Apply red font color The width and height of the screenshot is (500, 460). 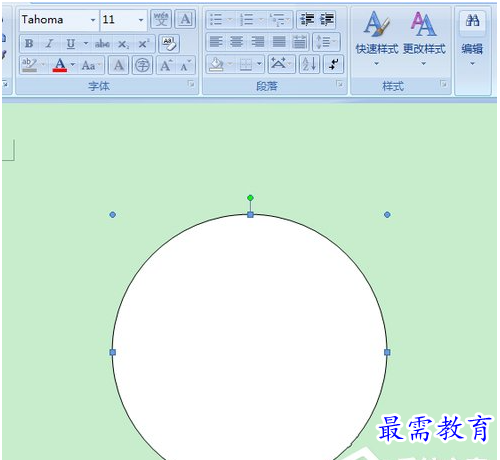[60, 65]
